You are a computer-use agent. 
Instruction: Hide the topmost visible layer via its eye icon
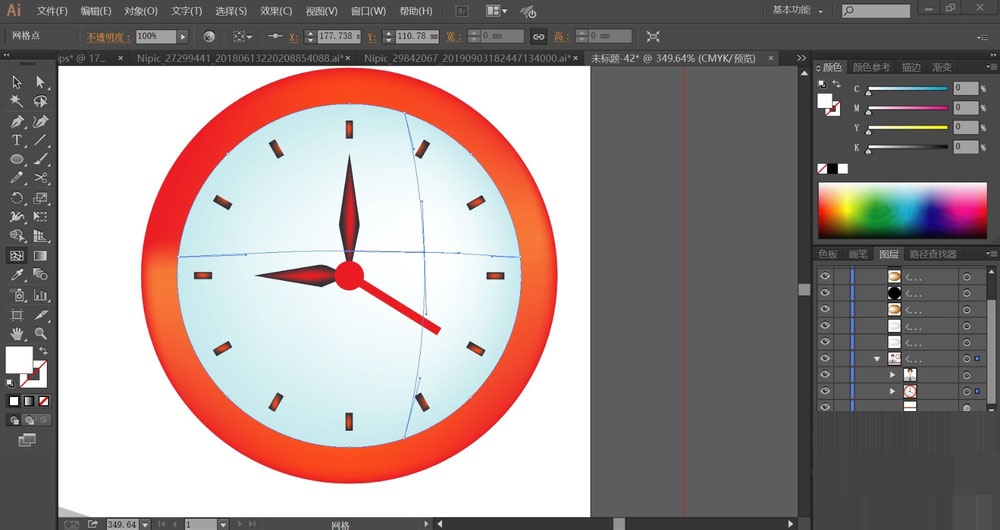(825, 276)
